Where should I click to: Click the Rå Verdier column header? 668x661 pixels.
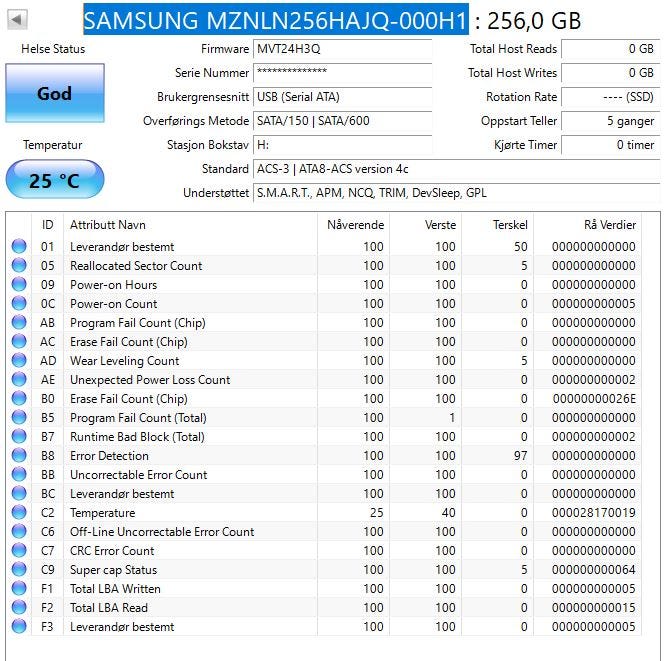(x=587, y=224)
